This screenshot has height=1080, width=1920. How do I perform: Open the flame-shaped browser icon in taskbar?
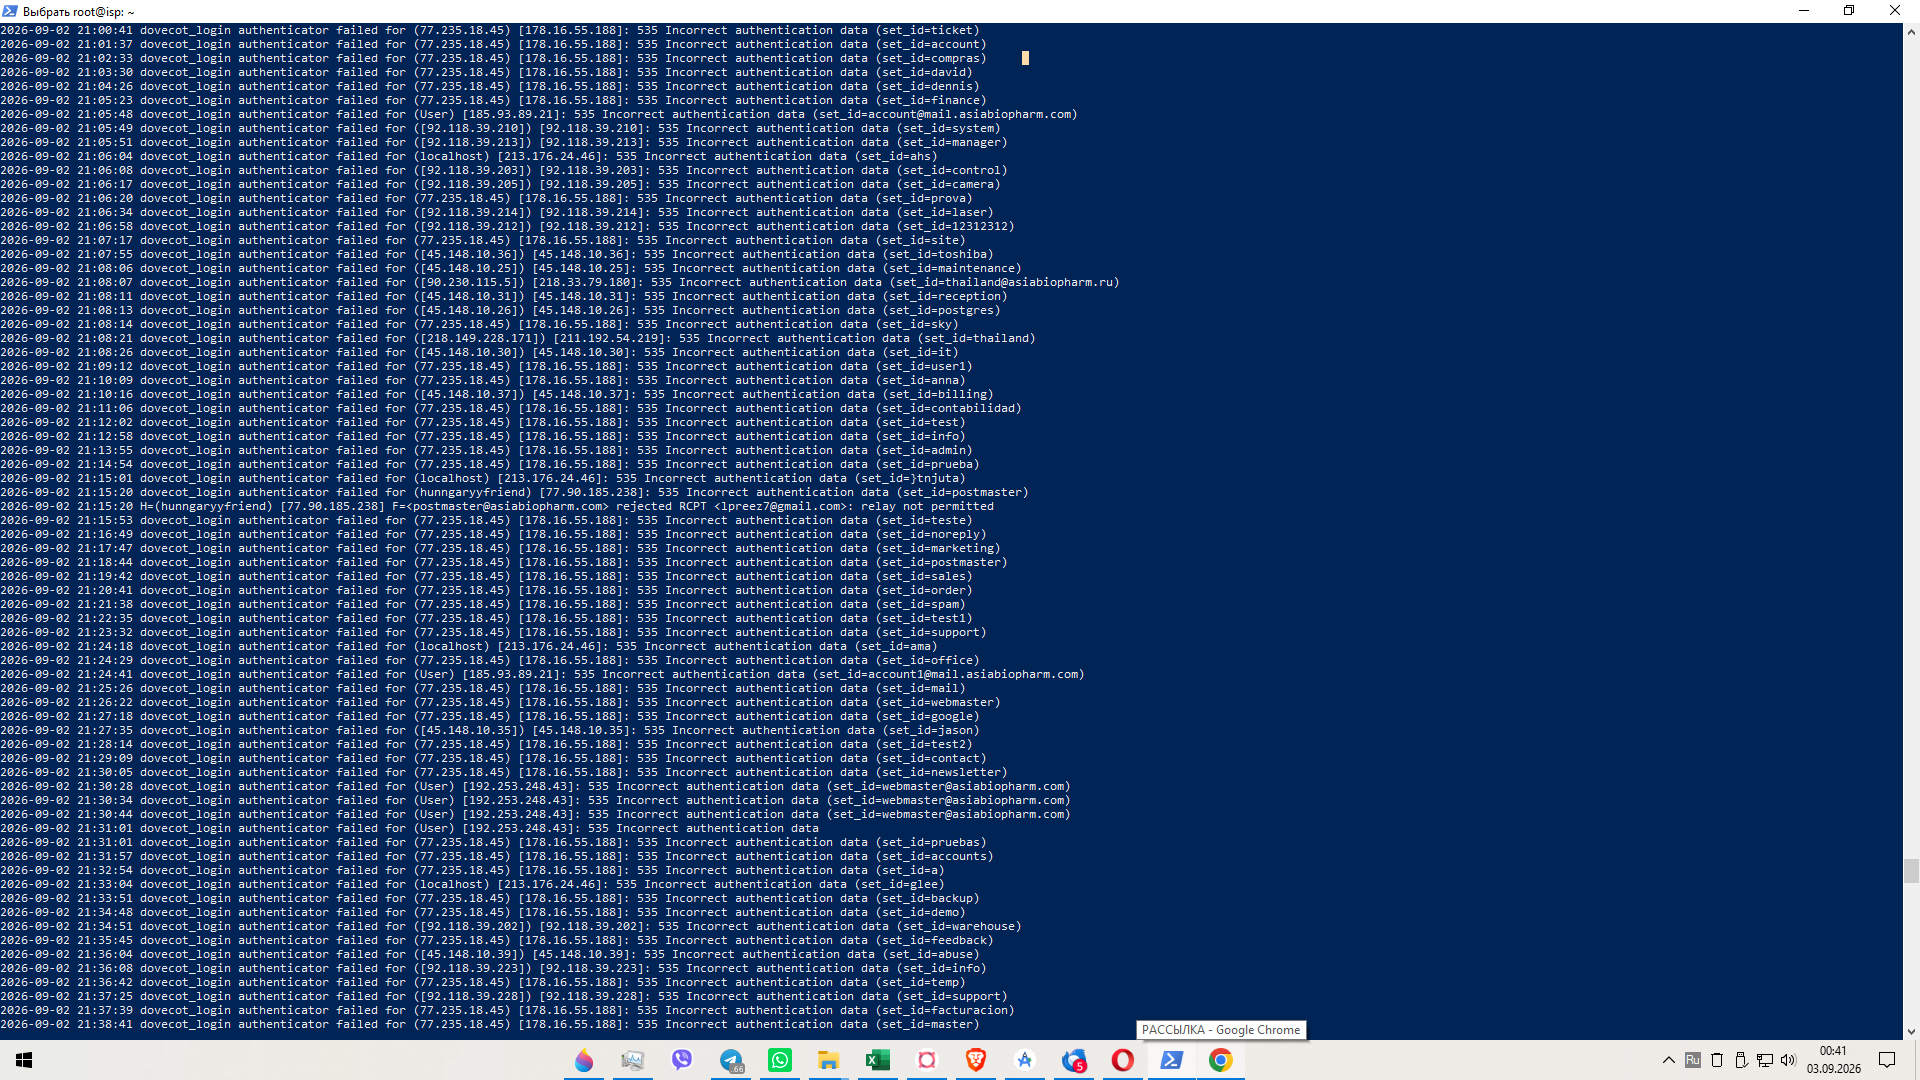pos(584,1060)
